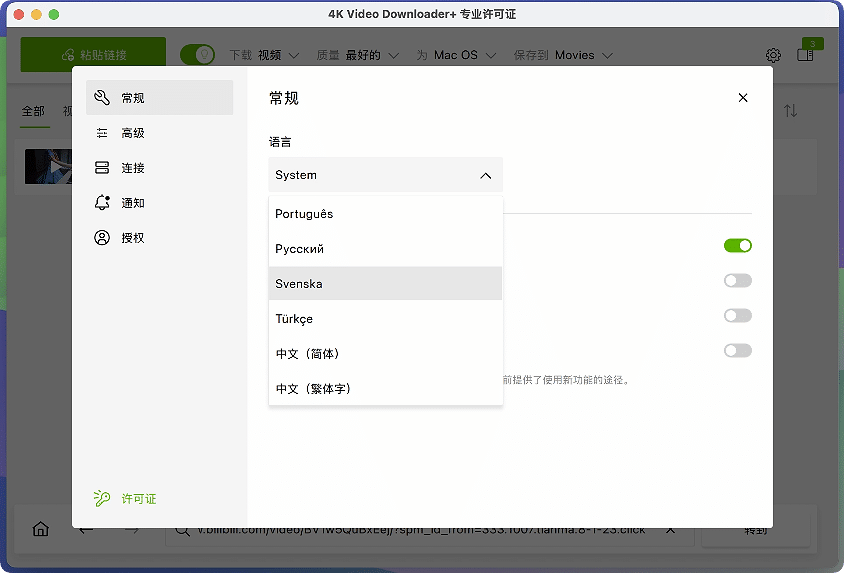This screenshot has width=844, height=573.
Task: Open the 质量 最好的 quality dropdown
Action: tap(357, 55)
